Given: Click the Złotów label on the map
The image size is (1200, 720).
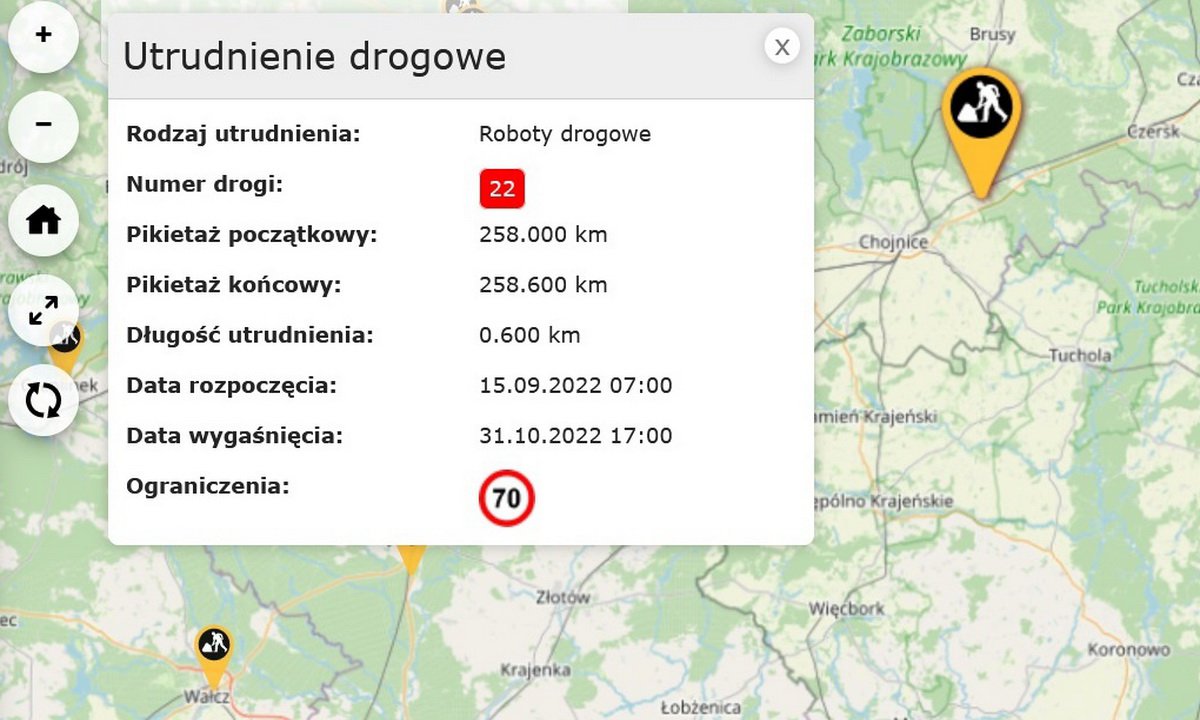Looking at the screenshot, I should point(563,598).
